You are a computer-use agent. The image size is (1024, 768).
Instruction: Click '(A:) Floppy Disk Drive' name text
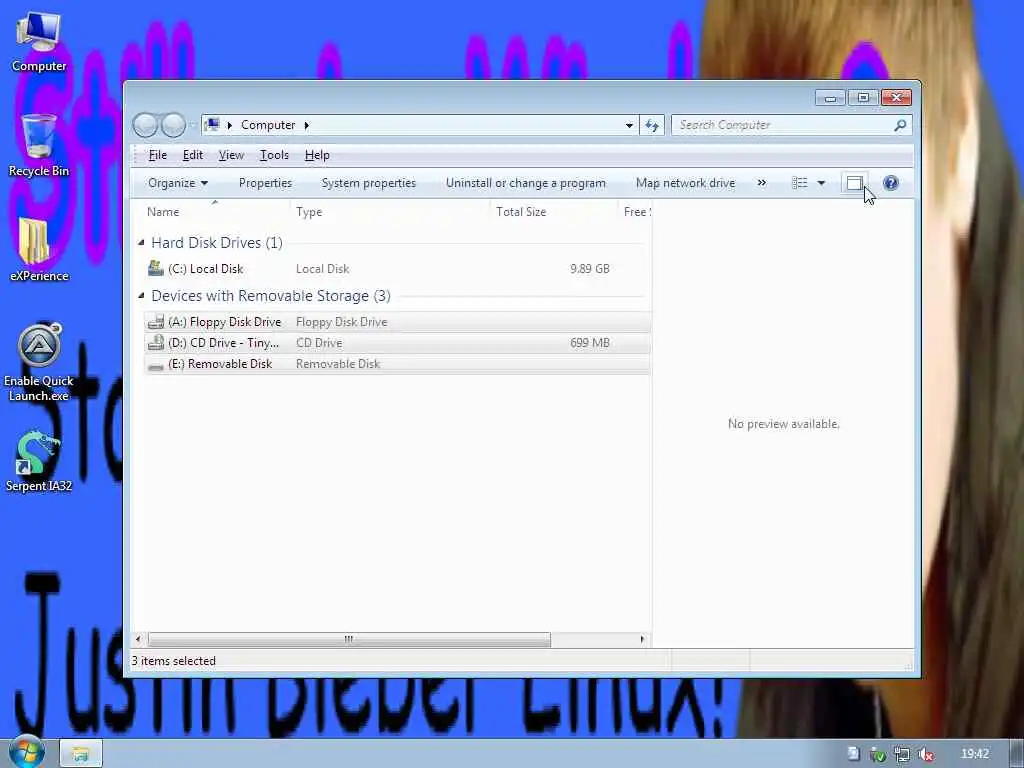(x=224, y=322)
